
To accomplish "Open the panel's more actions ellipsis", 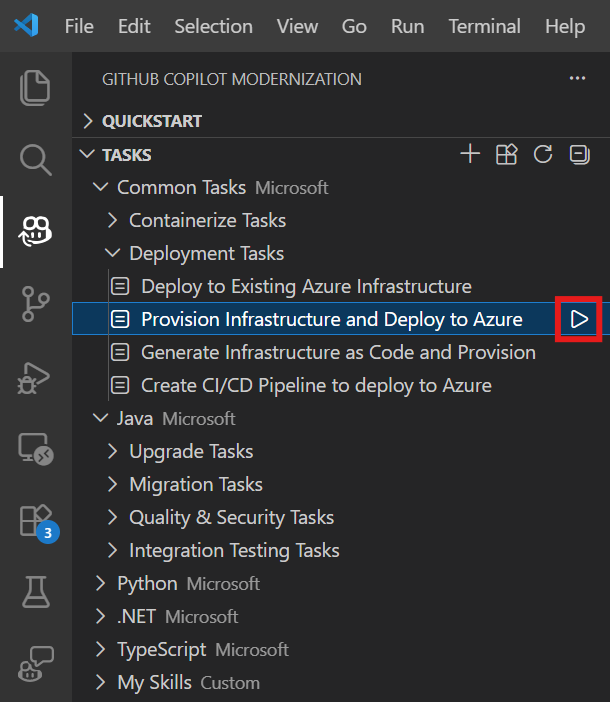I will click(577, 78).
